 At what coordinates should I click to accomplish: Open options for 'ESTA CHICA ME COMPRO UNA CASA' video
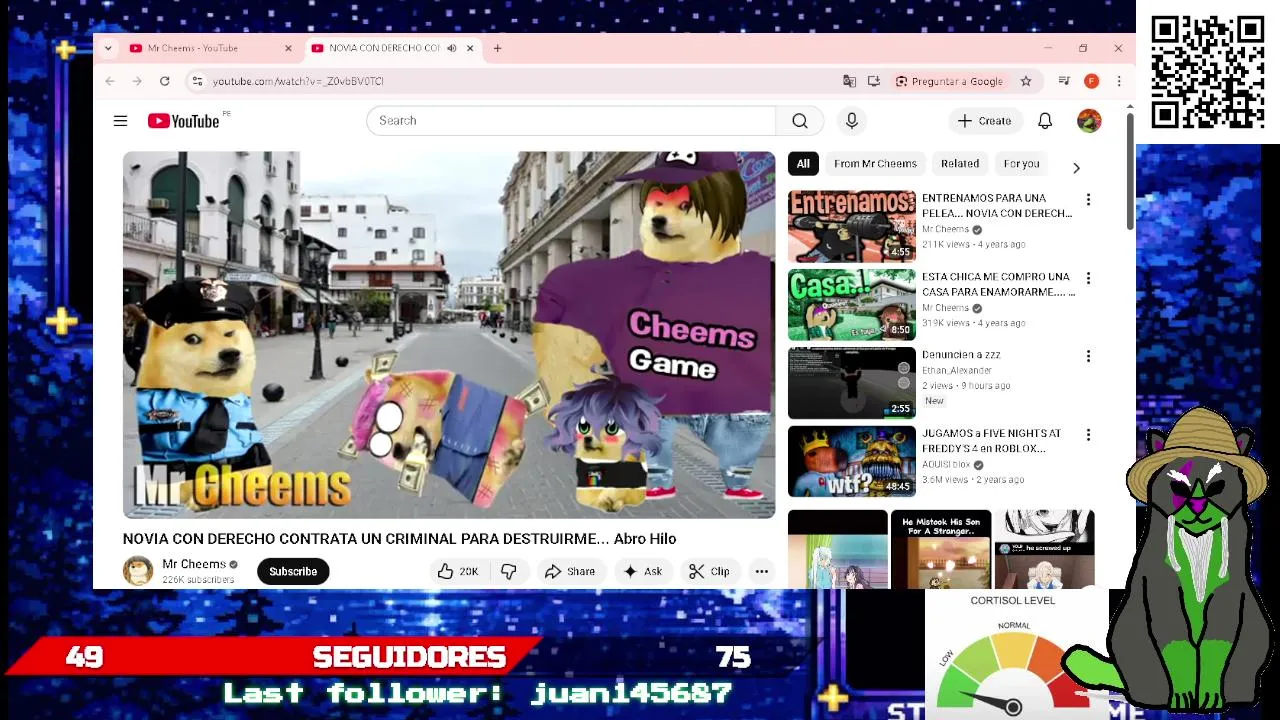1088,278
